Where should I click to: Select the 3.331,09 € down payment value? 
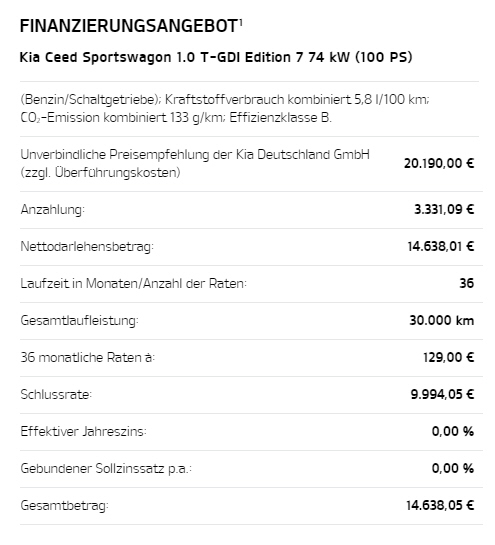pyautogui.click(x=444, y=209)
